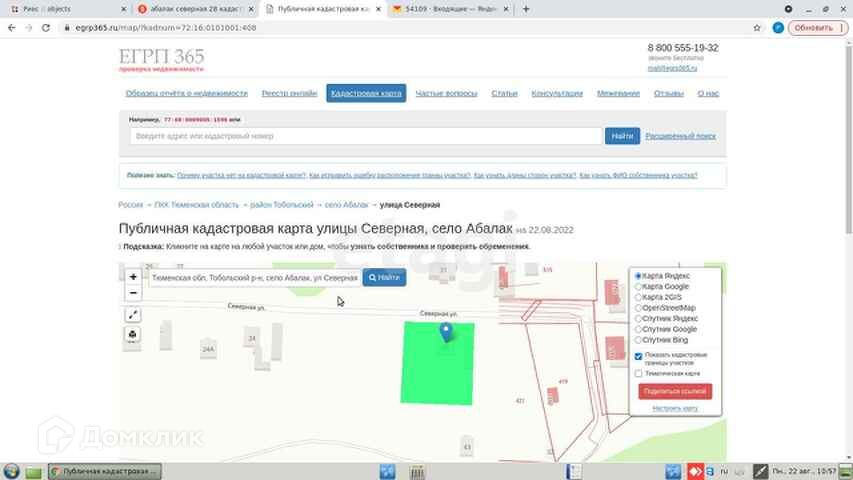Click the print map icon
Screen dimensions: 853x480
point(133,334)
